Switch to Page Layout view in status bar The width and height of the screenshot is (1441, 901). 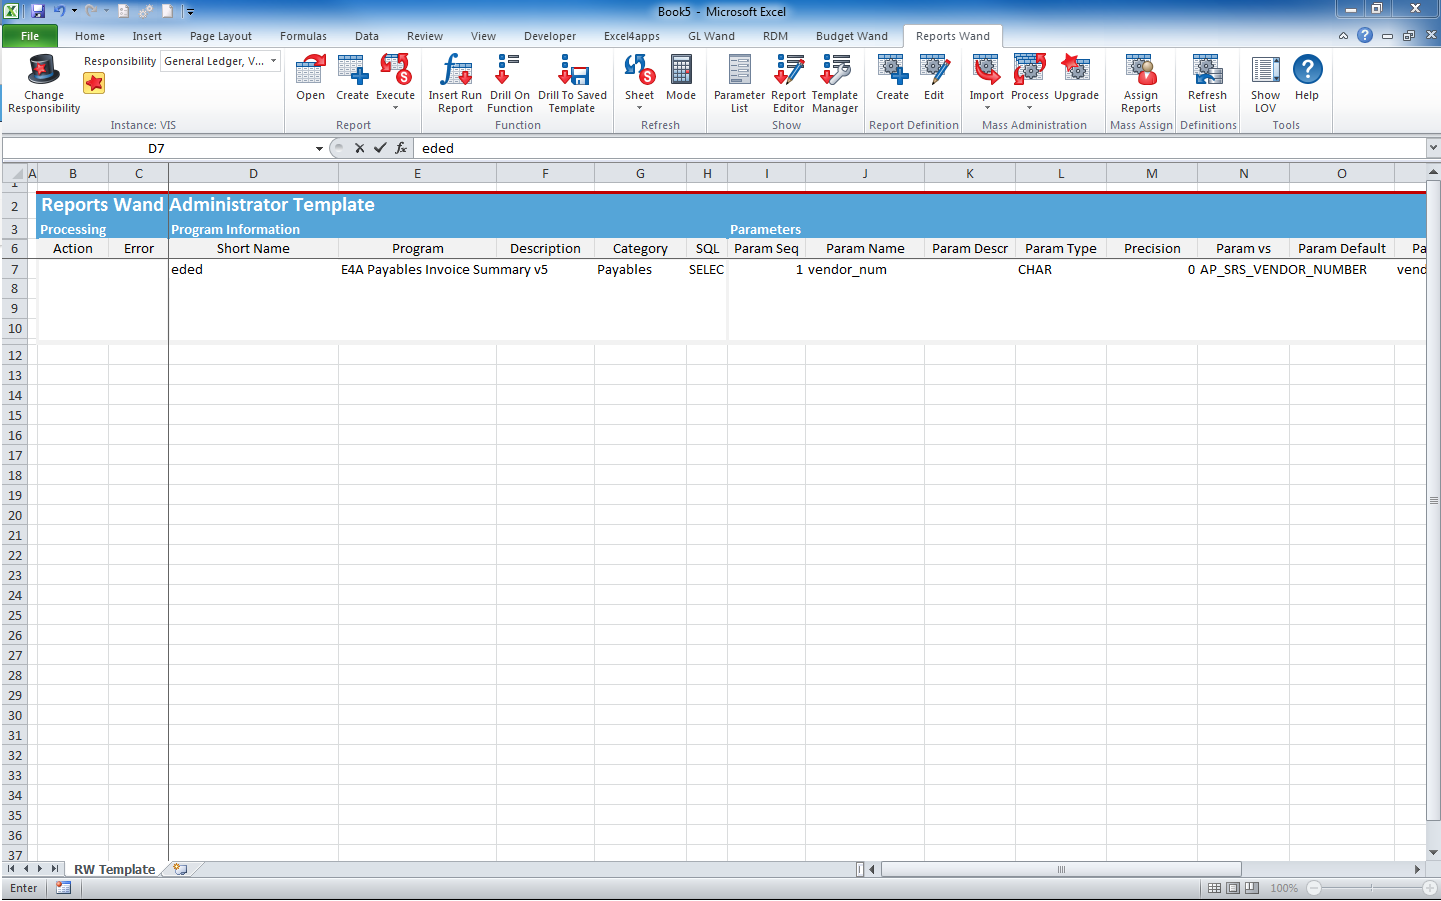[x=1233, y=888]
